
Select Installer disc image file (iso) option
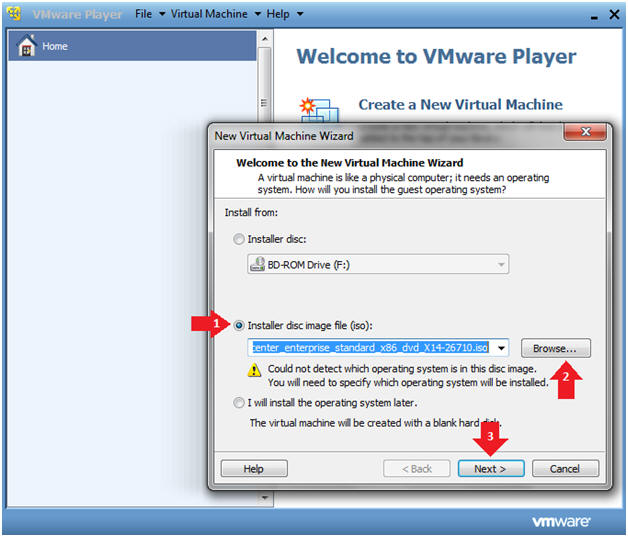coord(239,326)
